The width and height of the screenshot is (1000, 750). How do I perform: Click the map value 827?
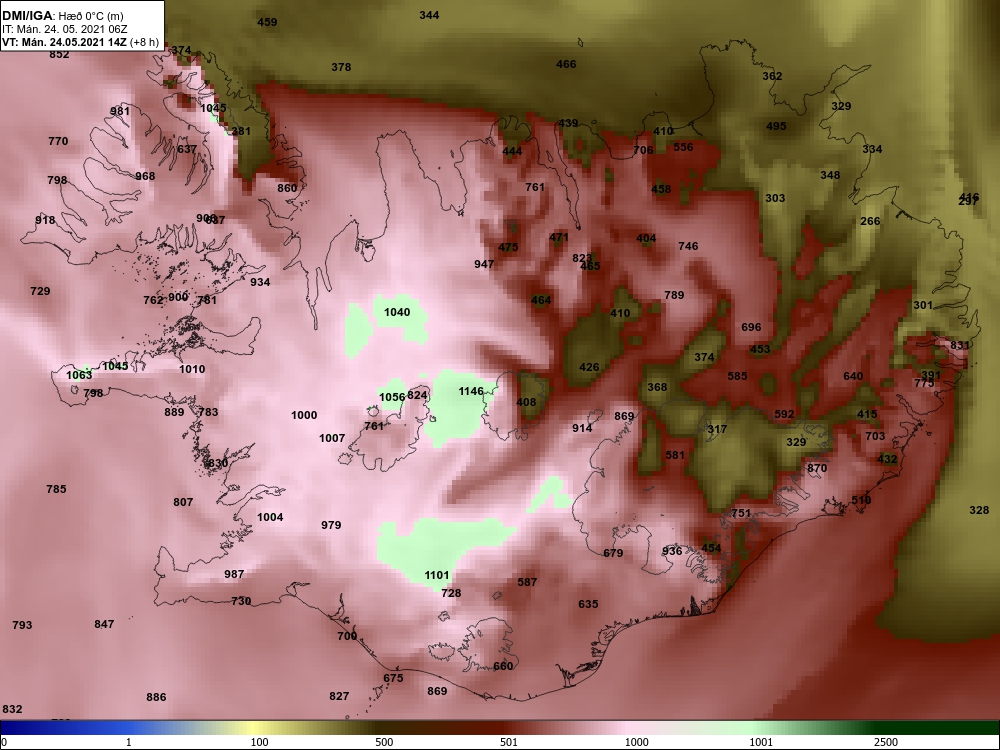[339, 696]
